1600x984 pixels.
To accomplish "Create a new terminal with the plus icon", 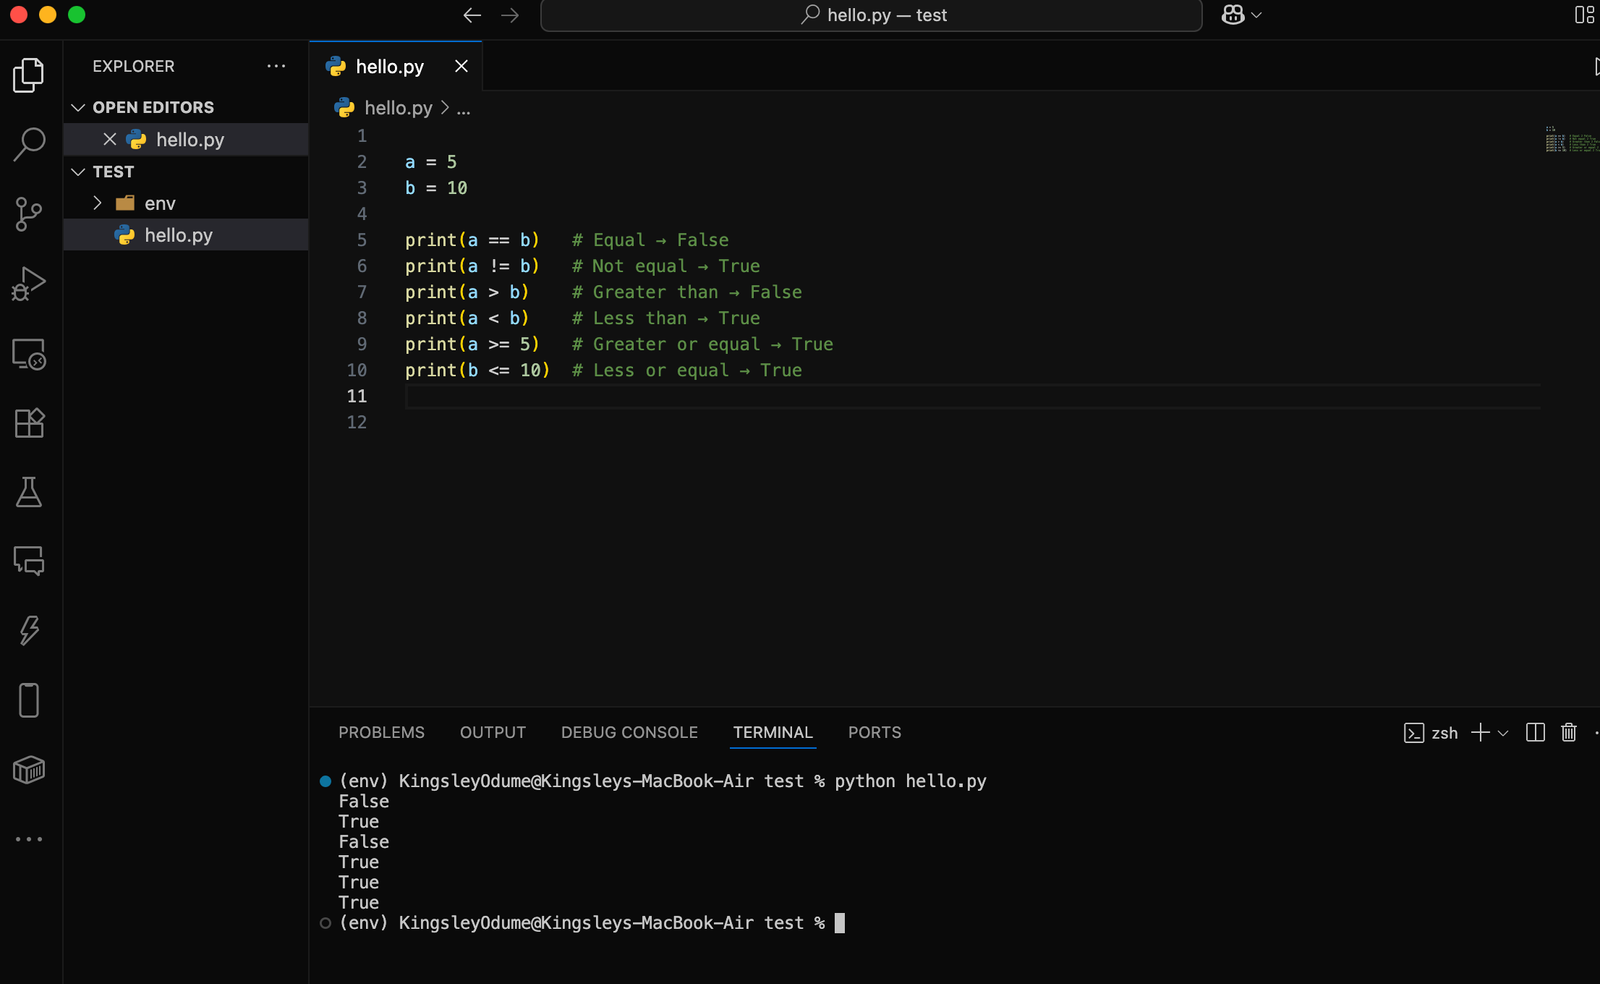I will [x=1479, y=732].
